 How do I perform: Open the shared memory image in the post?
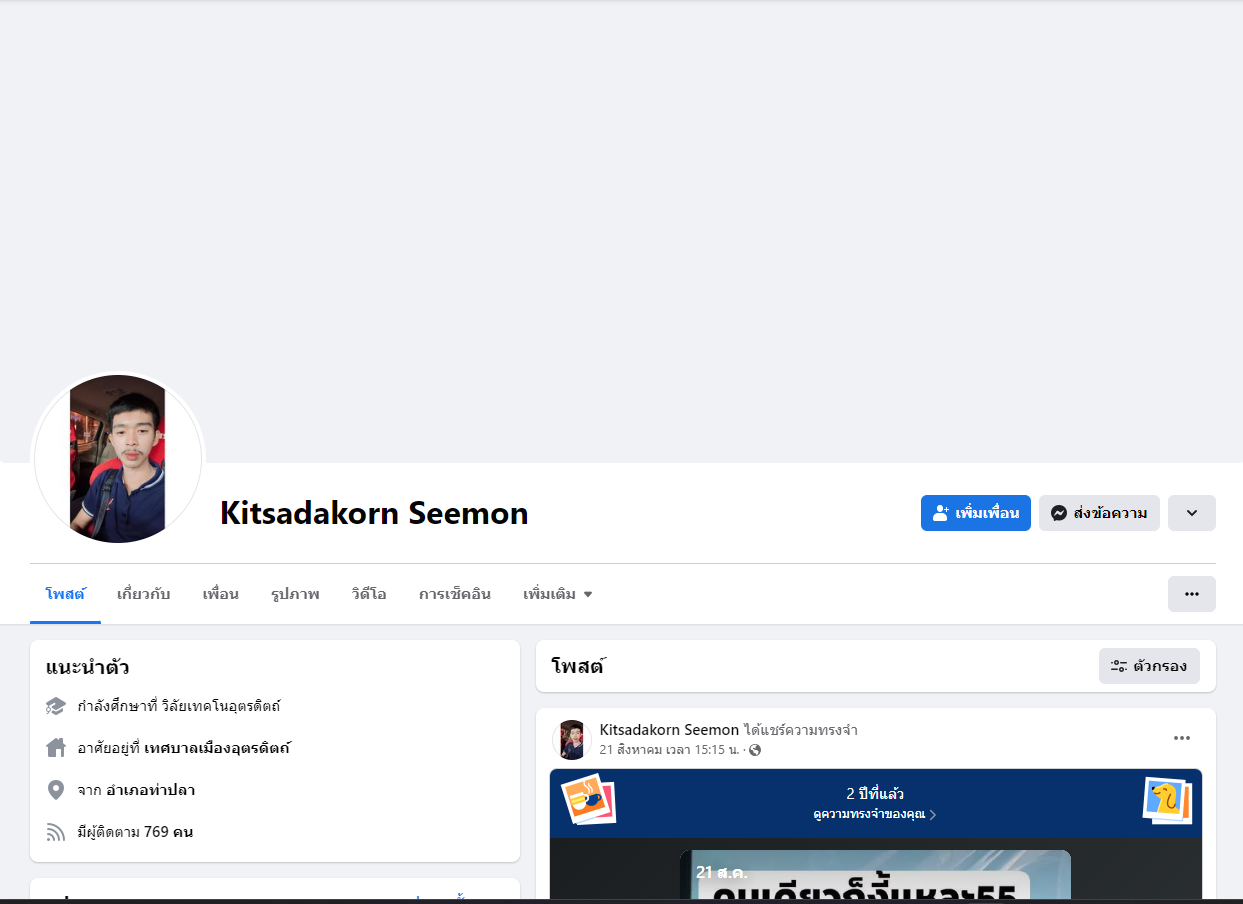coord(875,873)
